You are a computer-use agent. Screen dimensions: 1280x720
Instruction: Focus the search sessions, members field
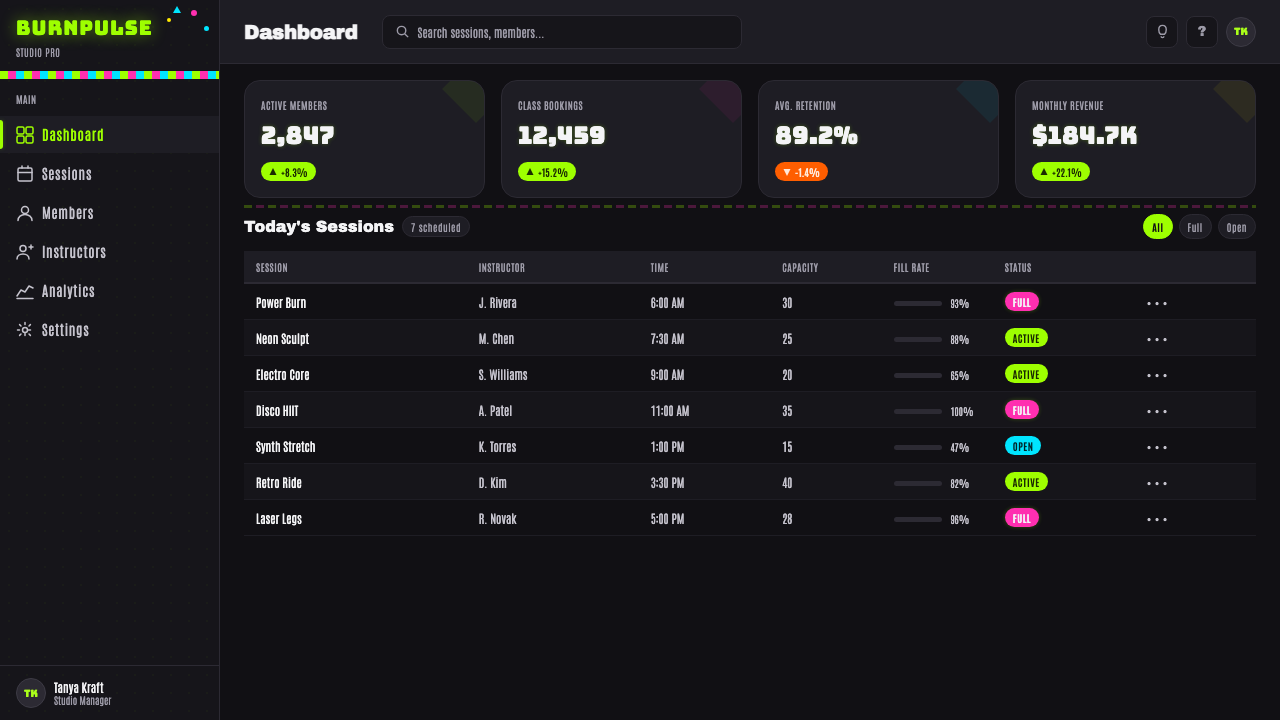click(562, 32)
